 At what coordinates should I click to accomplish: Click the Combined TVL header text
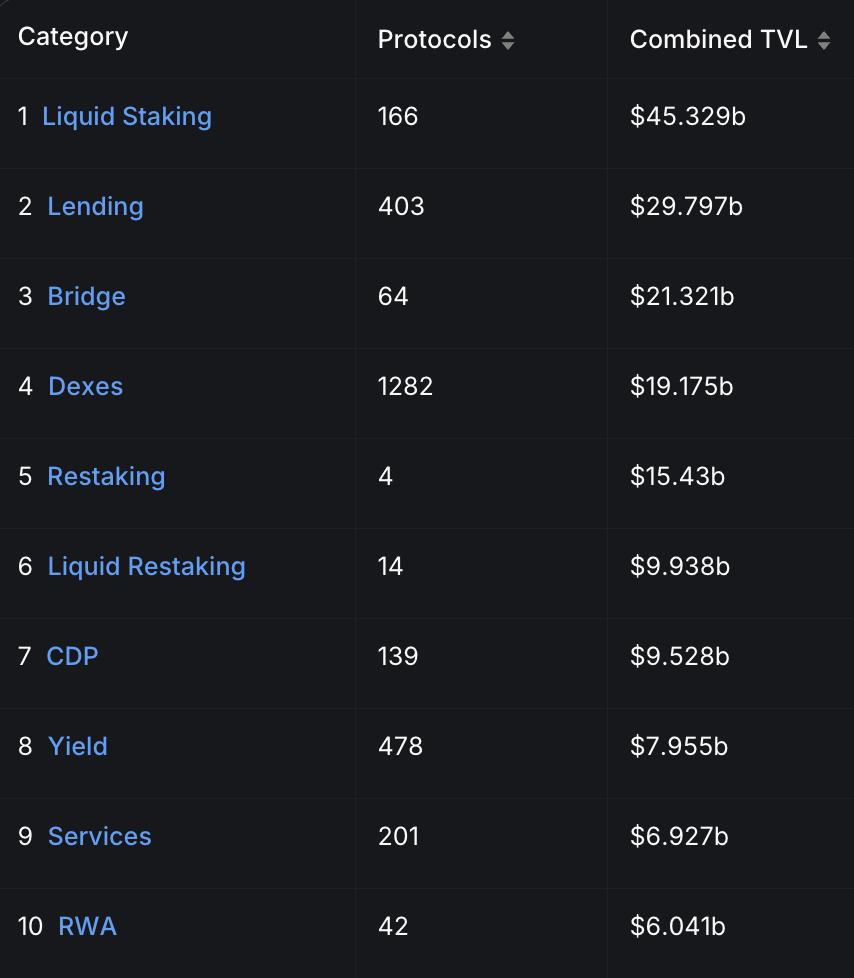718,40
